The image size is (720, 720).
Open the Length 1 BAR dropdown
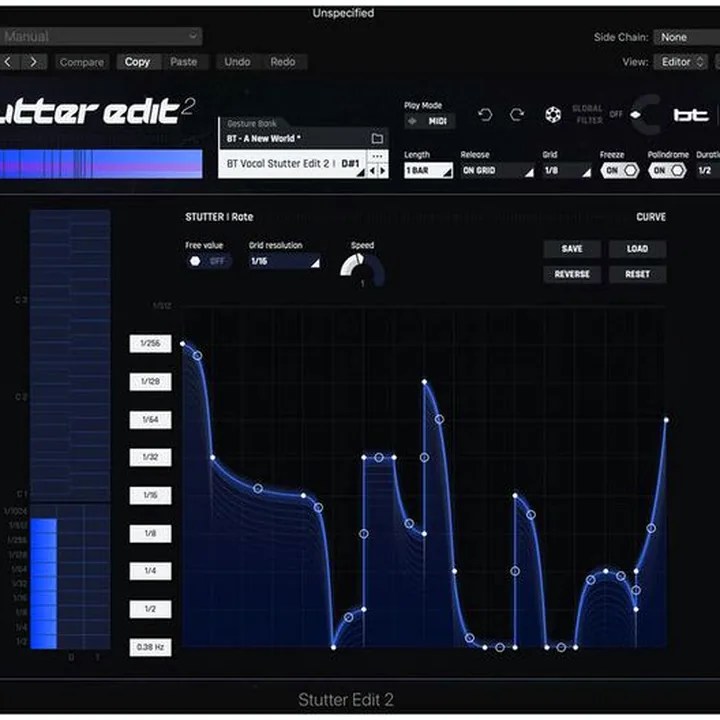(x=428, y=171)
